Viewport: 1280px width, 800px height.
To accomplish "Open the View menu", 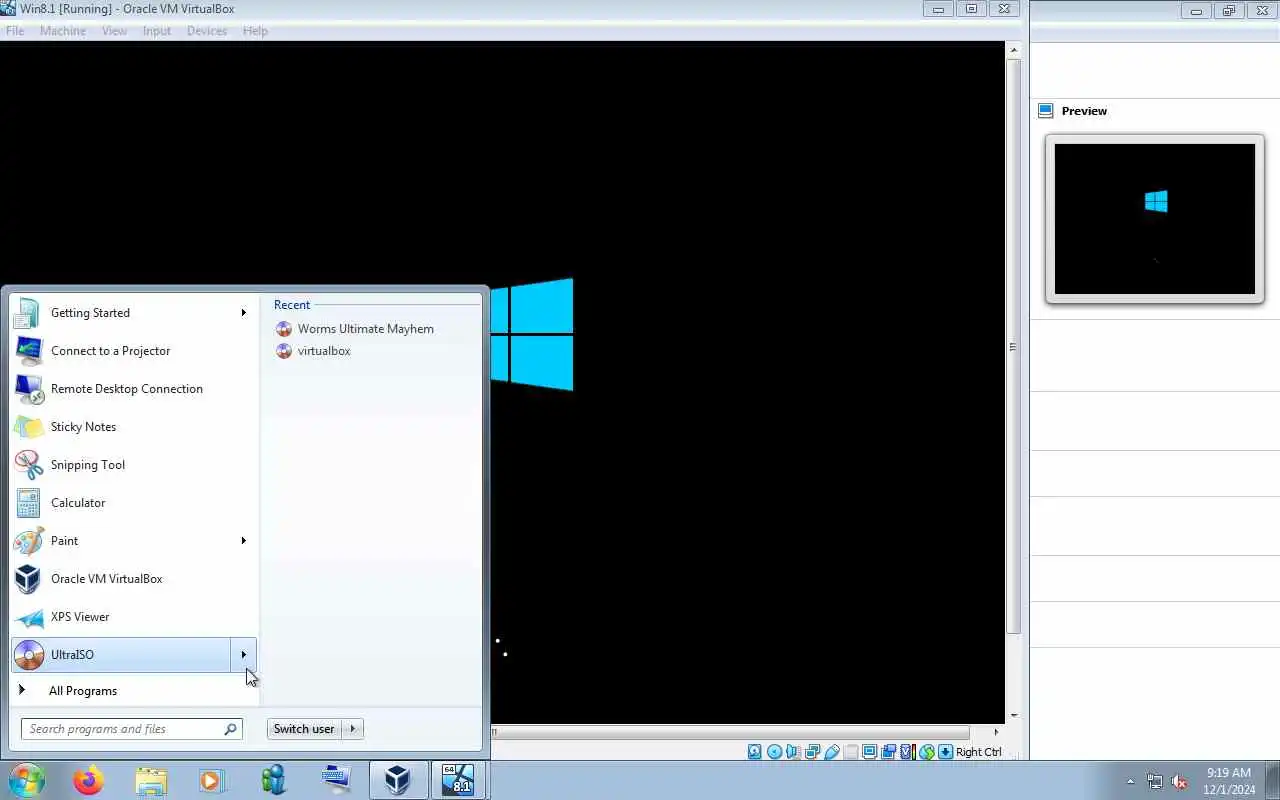I will 114,31.
